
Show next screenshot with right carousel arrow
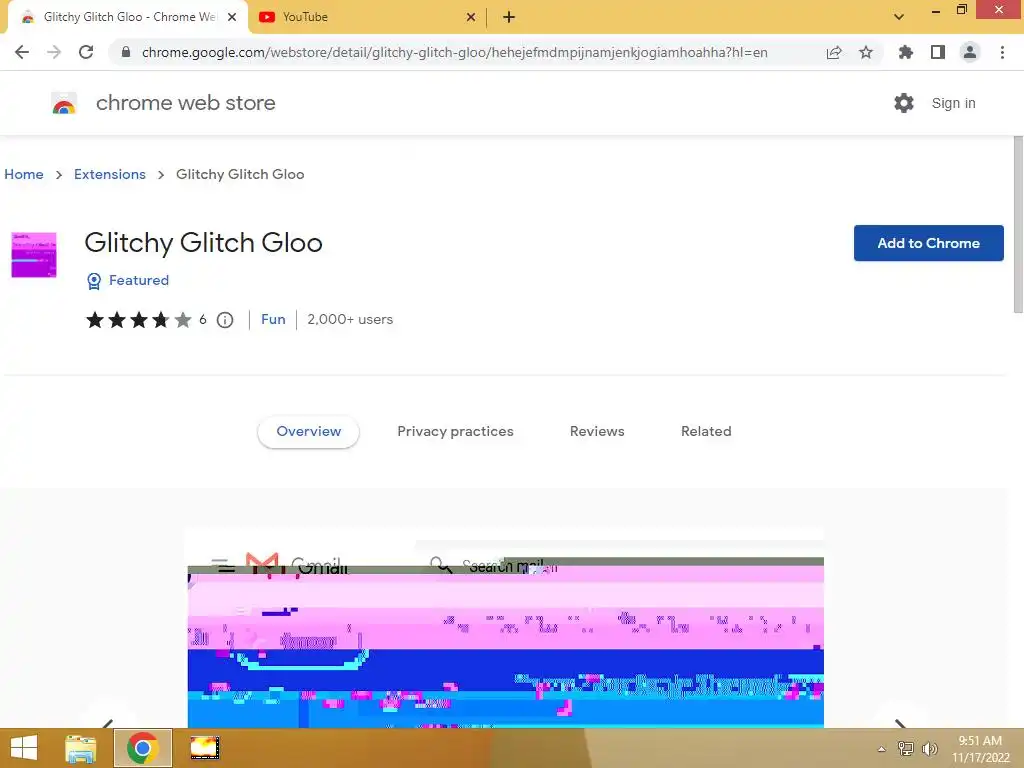(x=900, y=724)
